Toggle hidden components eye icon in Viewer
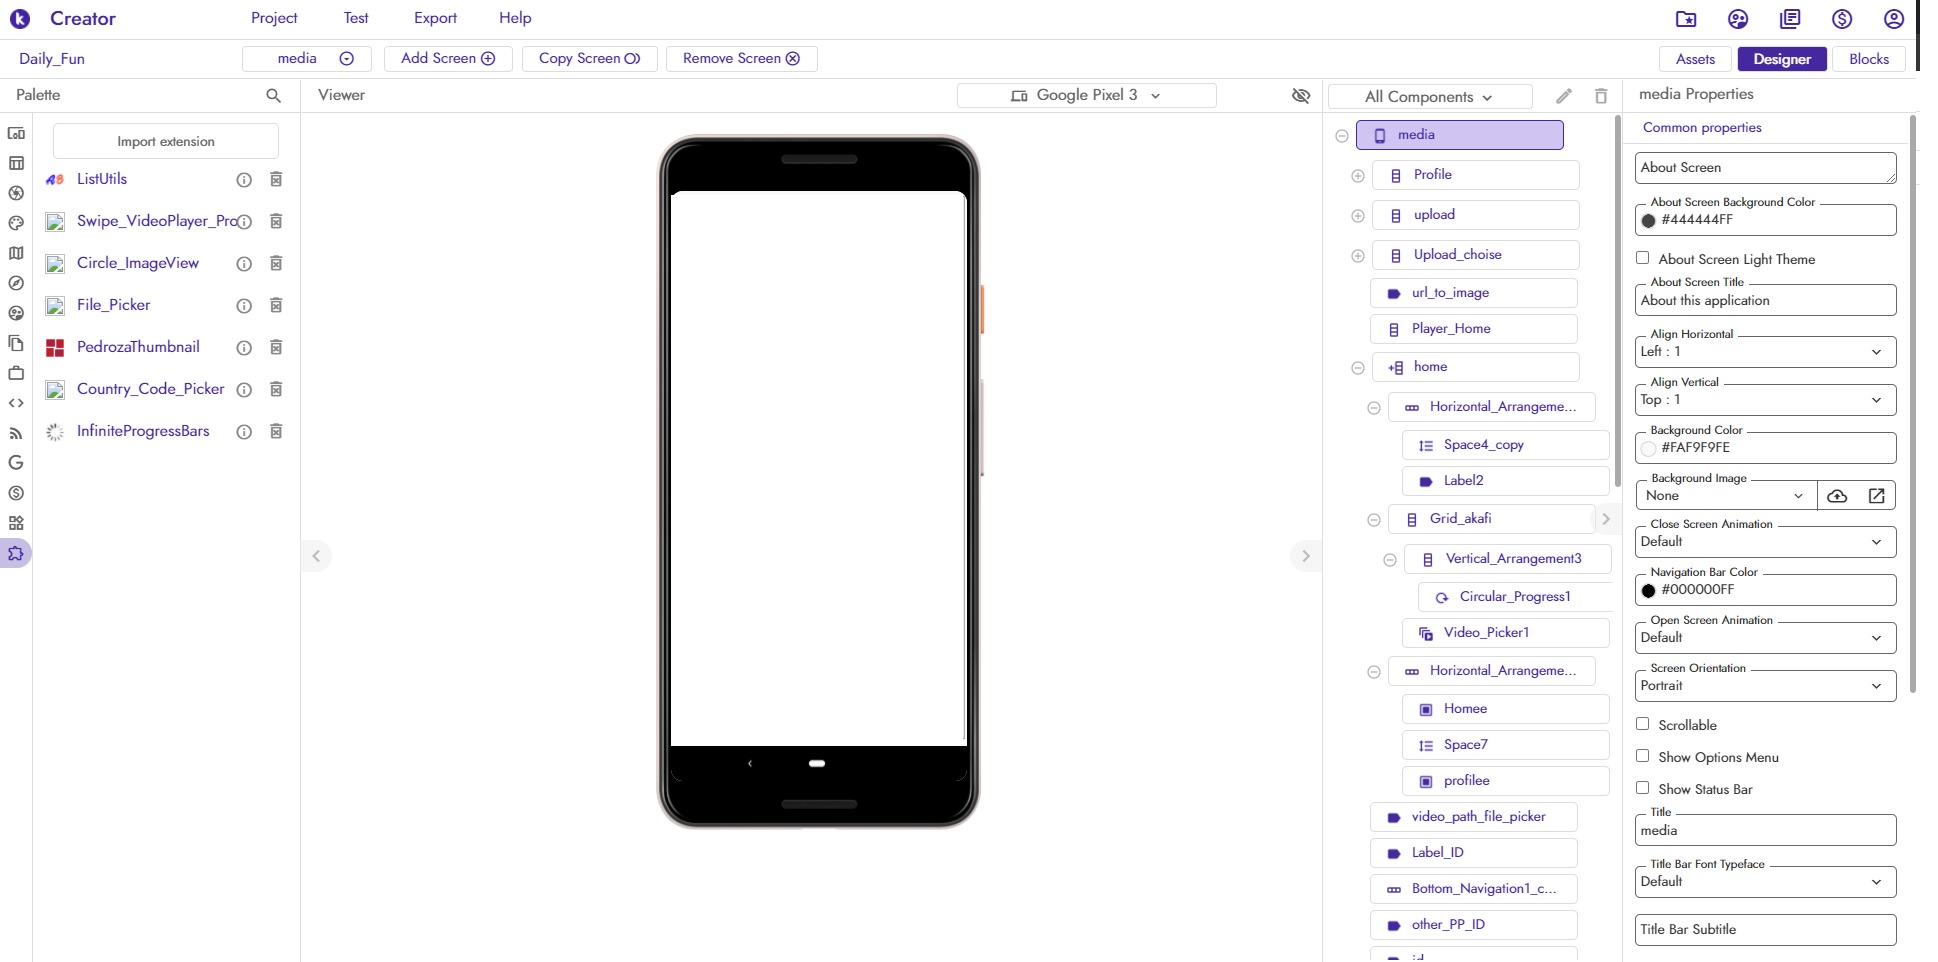 (x=1301, y=95)
